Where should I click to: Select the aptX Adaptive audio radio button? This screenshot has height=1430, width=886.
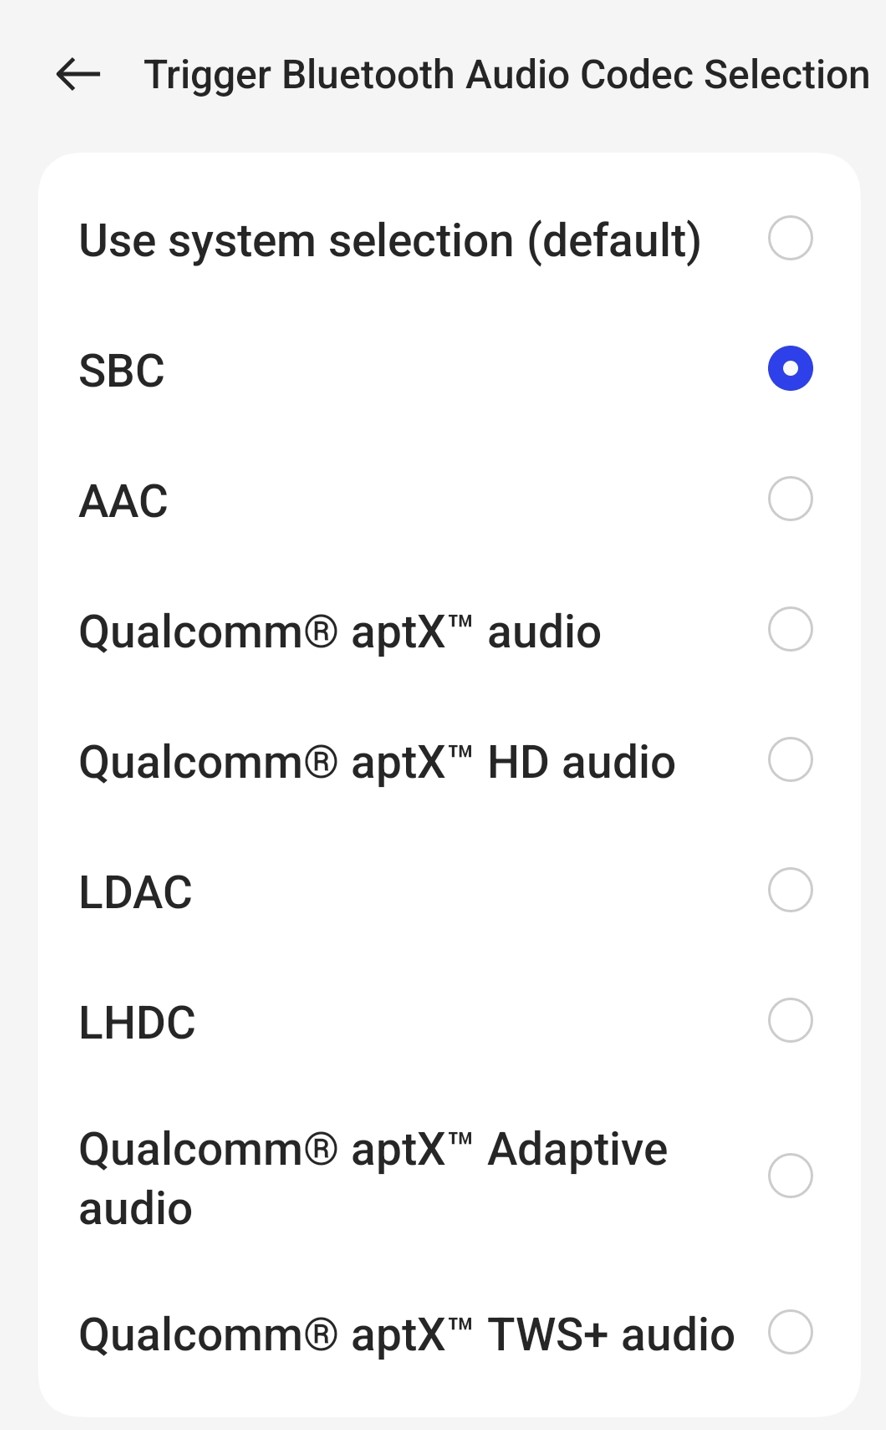pyautogui.click(x=790, y=1176)
